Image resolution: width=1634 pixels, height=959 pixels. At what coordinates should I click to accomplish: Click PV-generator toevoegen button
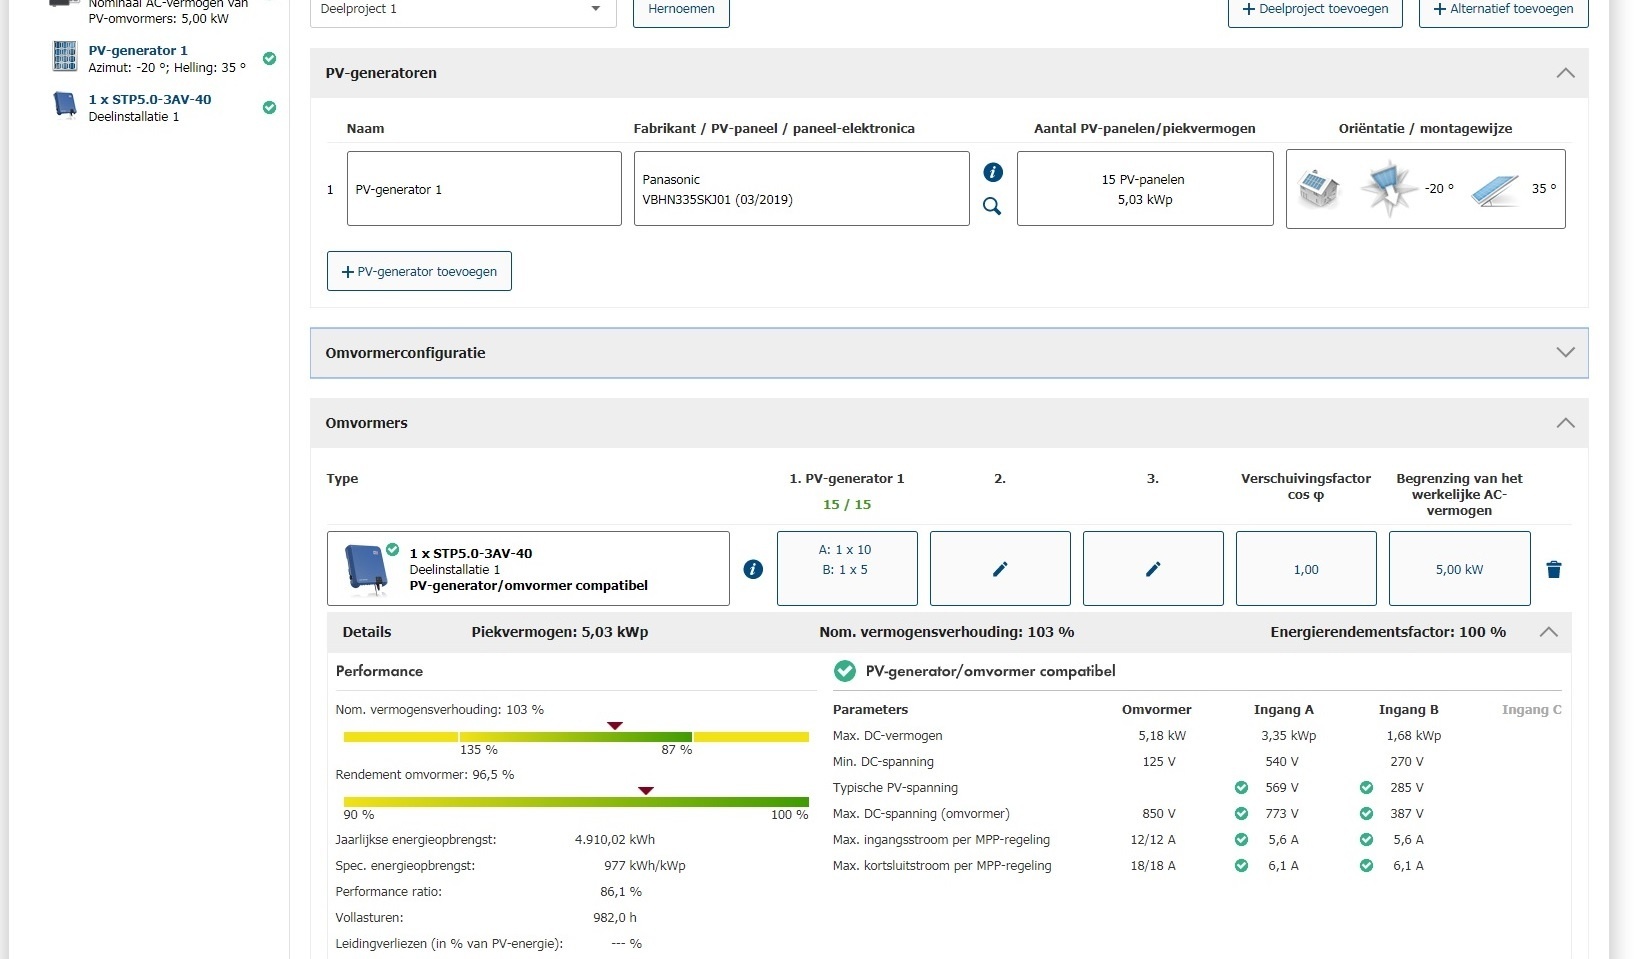click(419, 271)
